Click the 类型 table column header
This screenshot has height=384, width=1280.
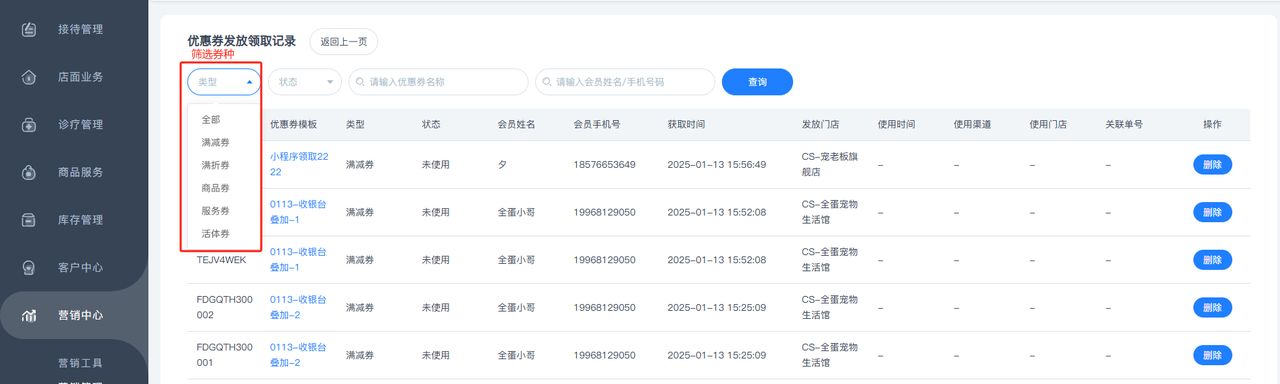355,125
